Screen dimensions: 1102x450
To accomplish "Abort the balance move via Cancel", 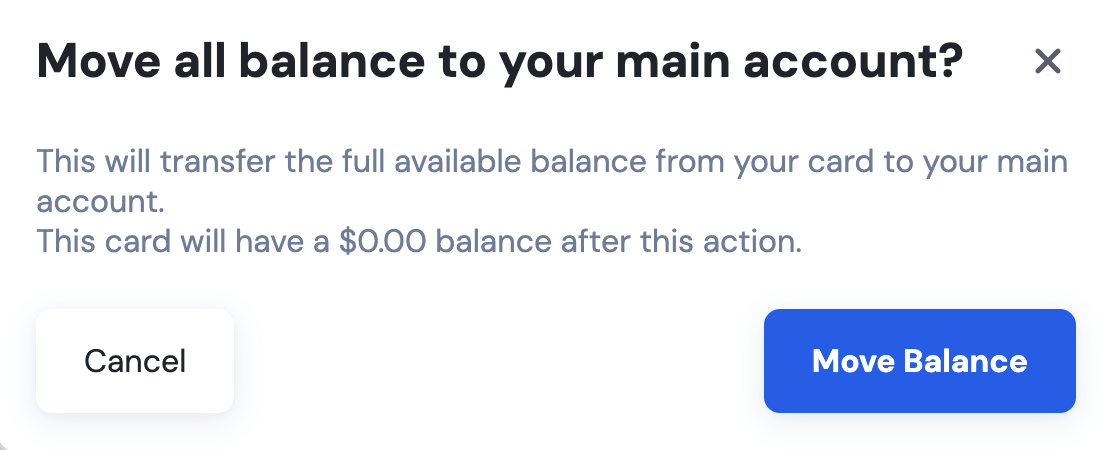I will (135, 361).
